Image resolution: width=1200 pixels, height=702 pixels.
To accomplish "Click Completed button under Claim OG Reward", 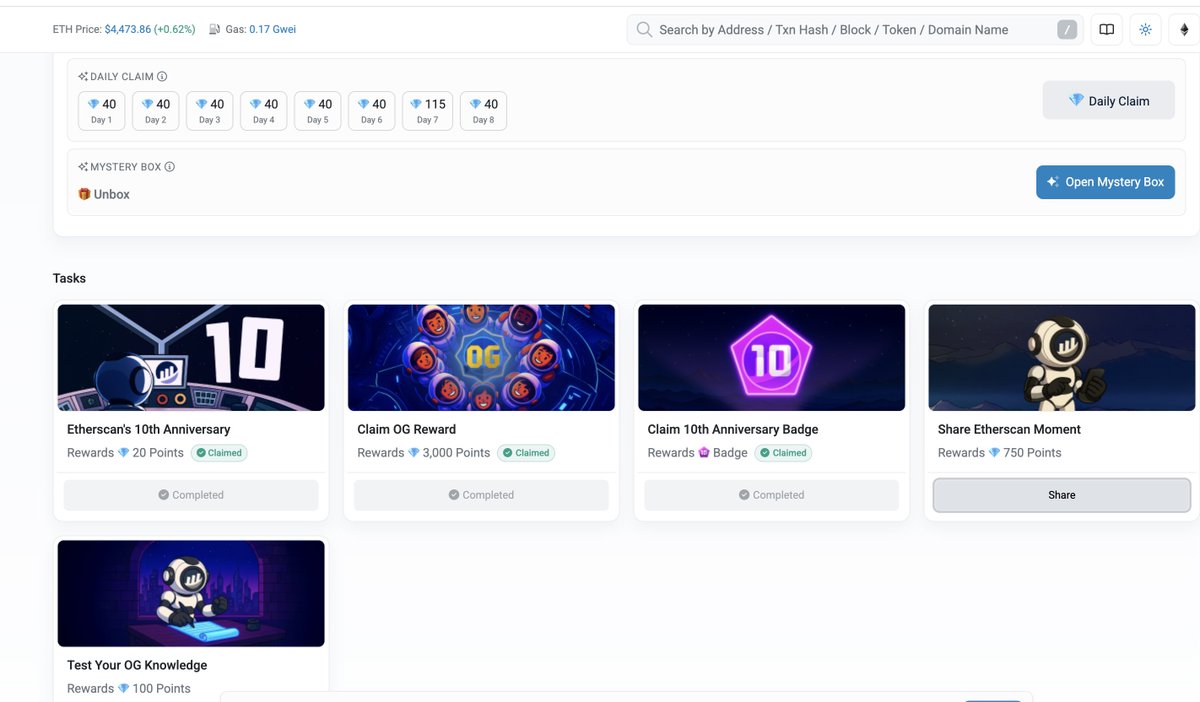I will click(481, 495).
